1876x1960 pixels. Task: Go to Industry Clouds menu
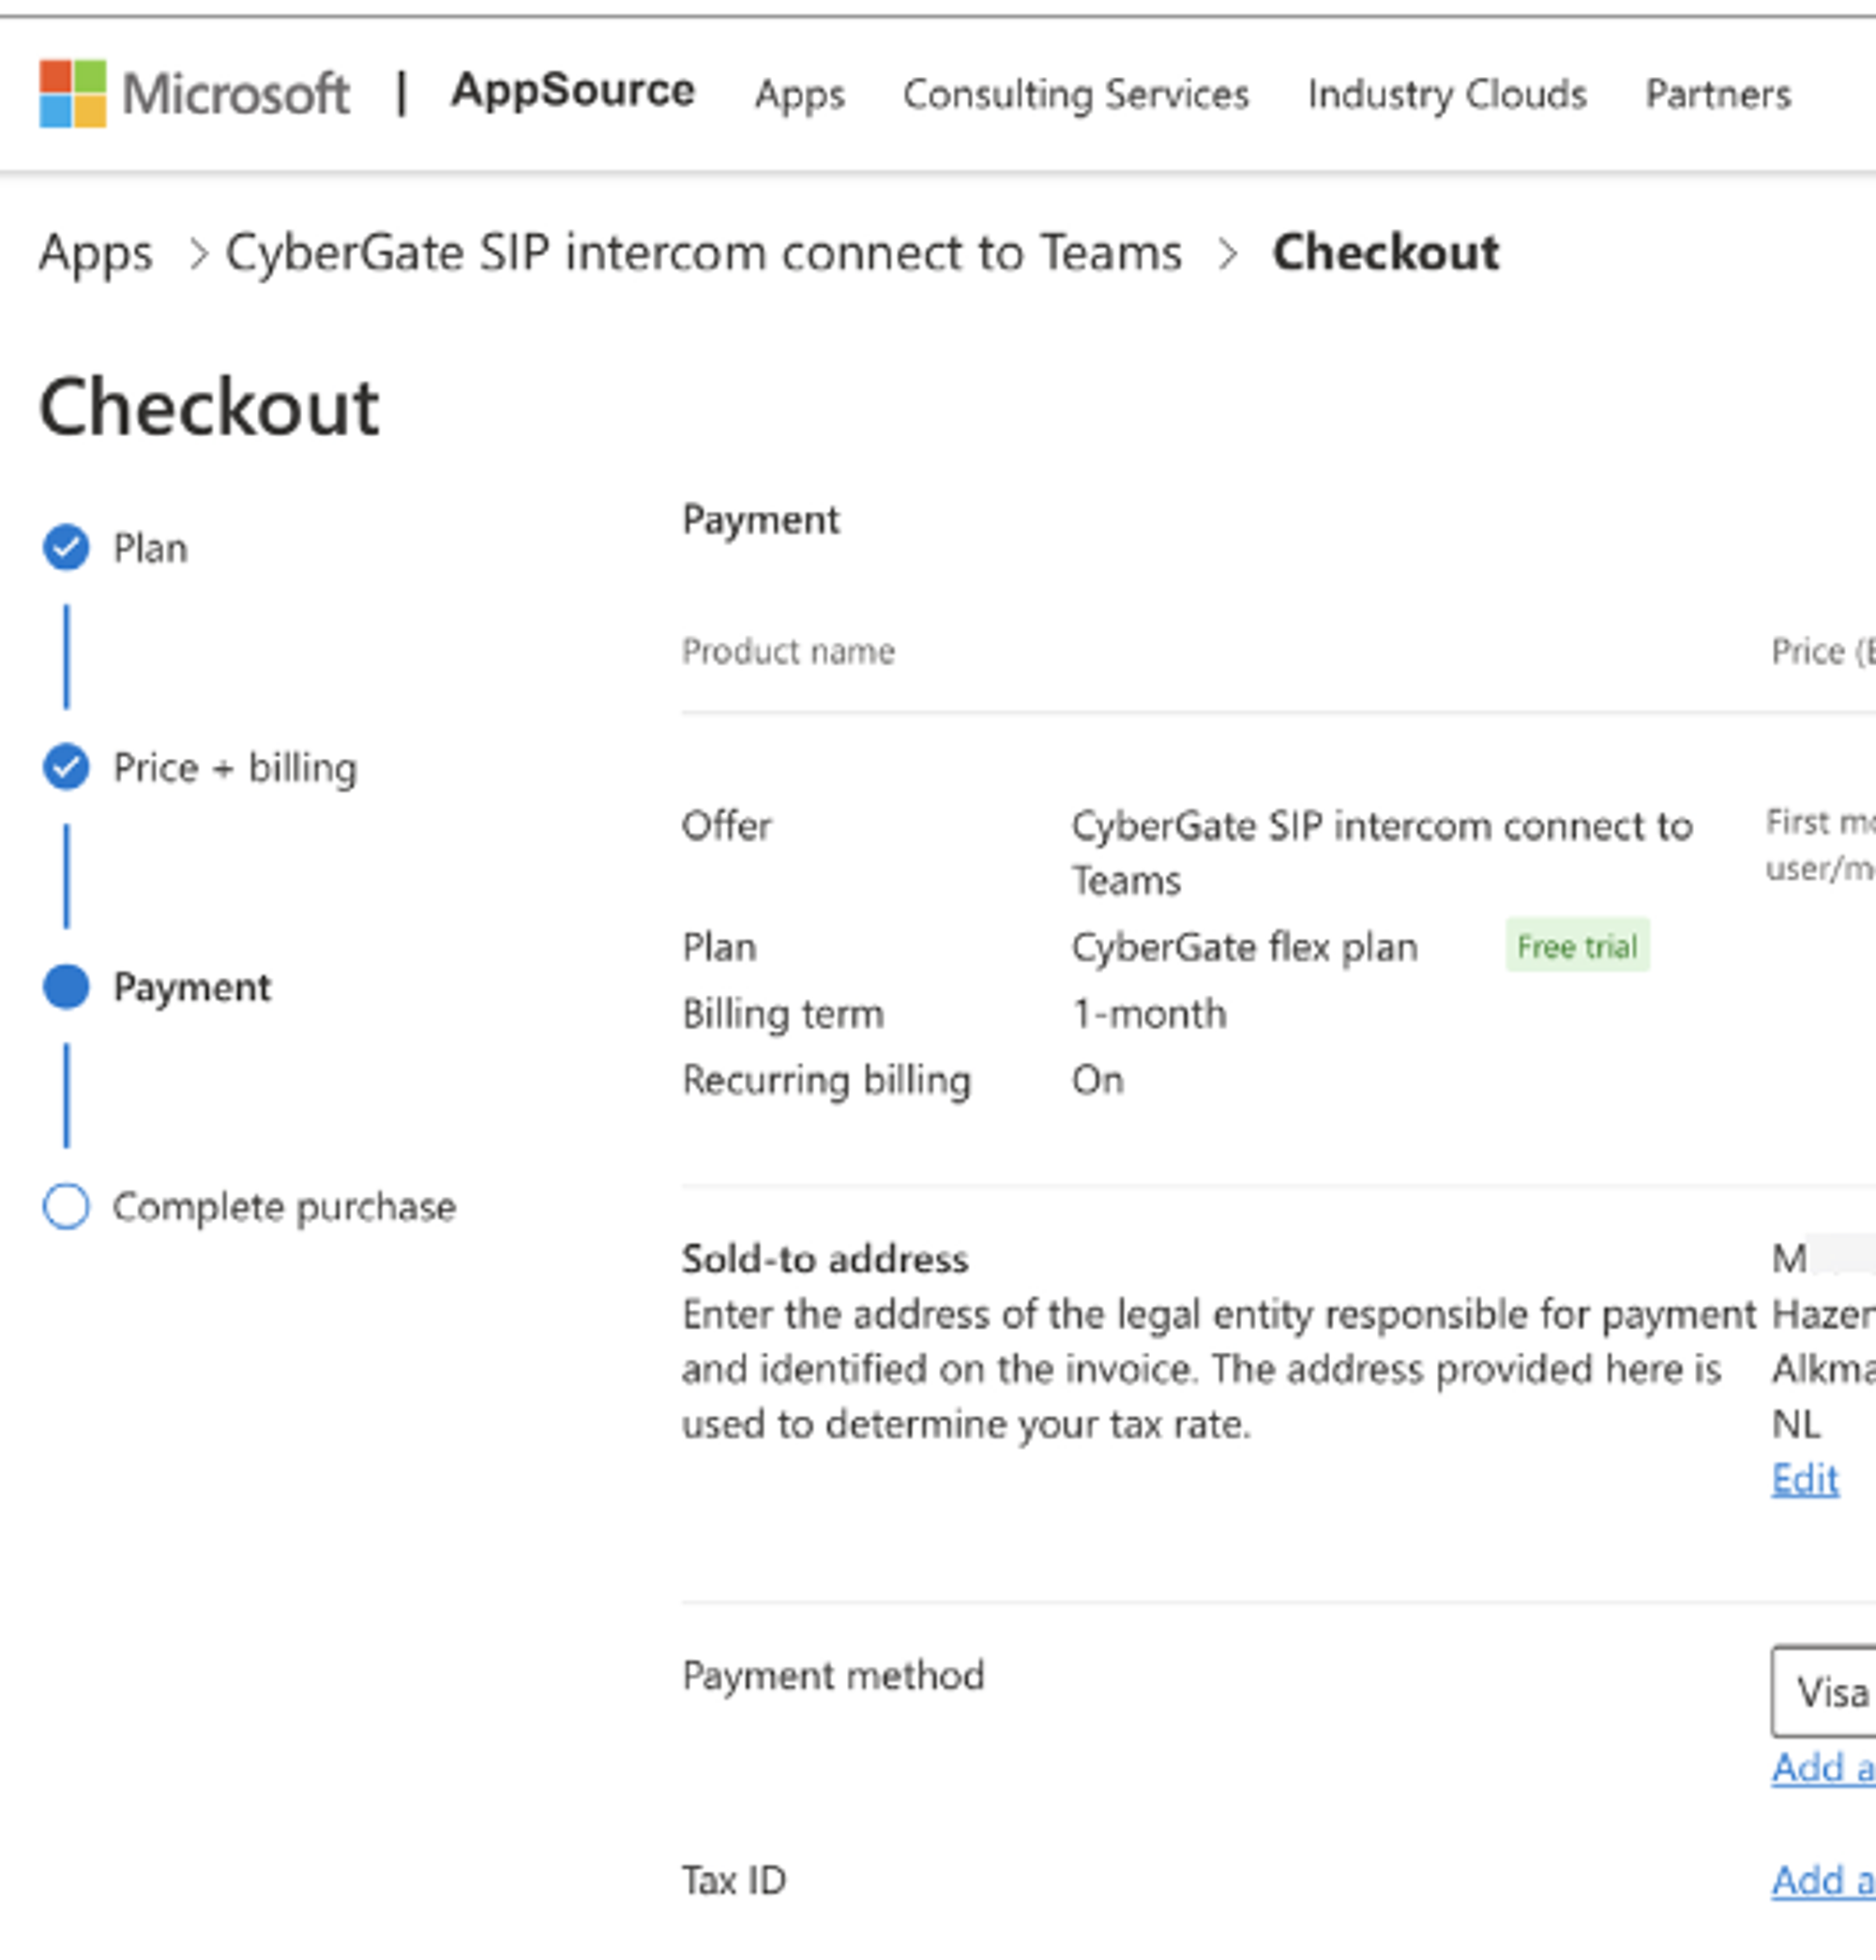(x=1446, y=95)
